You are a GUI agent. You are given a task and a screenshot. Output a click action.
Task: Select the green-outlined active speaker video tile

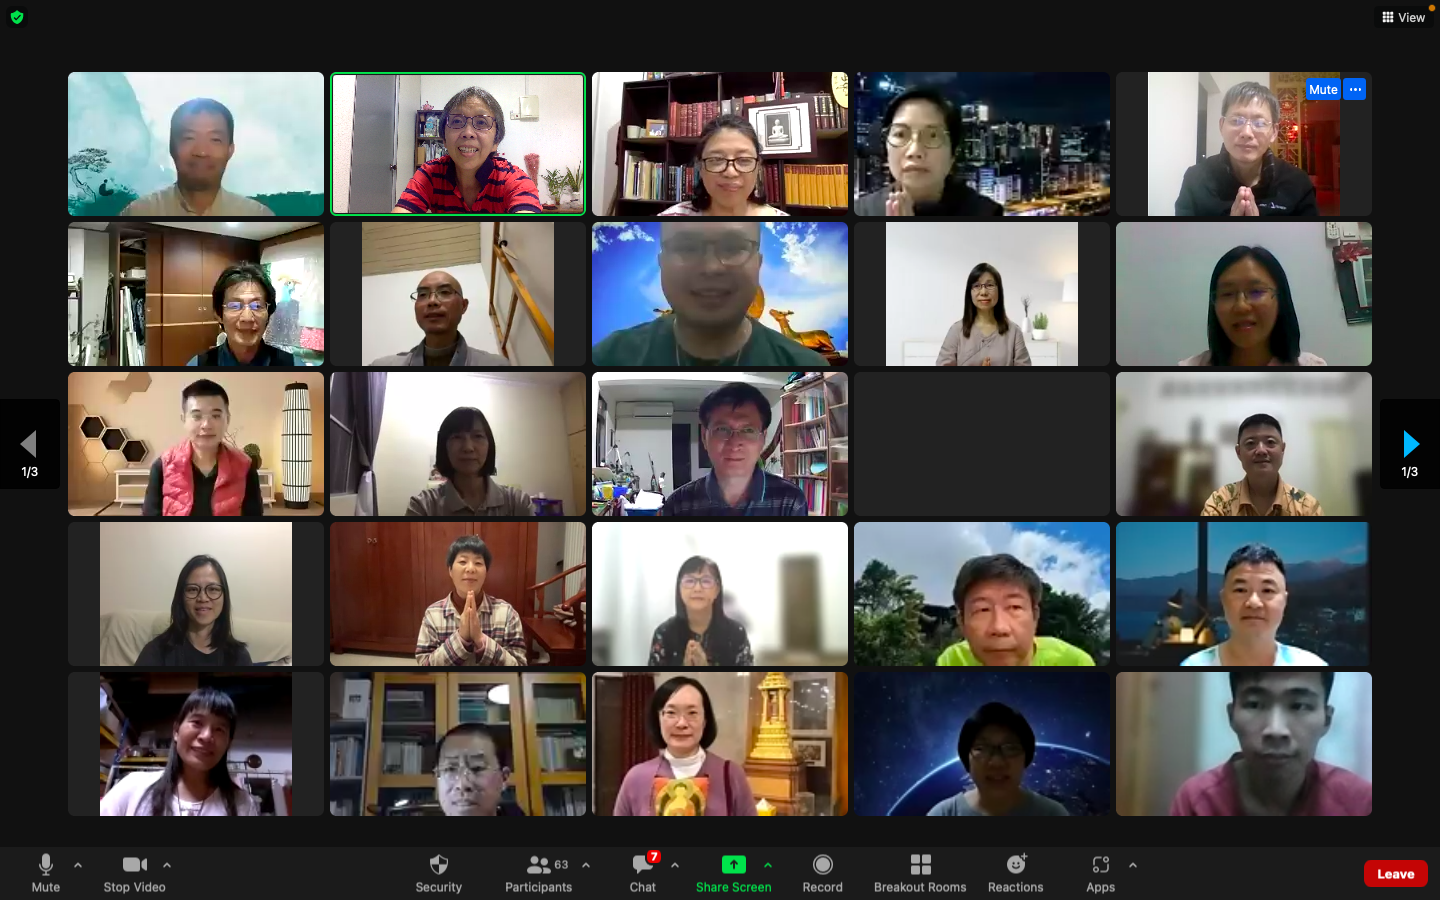coord(458,144)
